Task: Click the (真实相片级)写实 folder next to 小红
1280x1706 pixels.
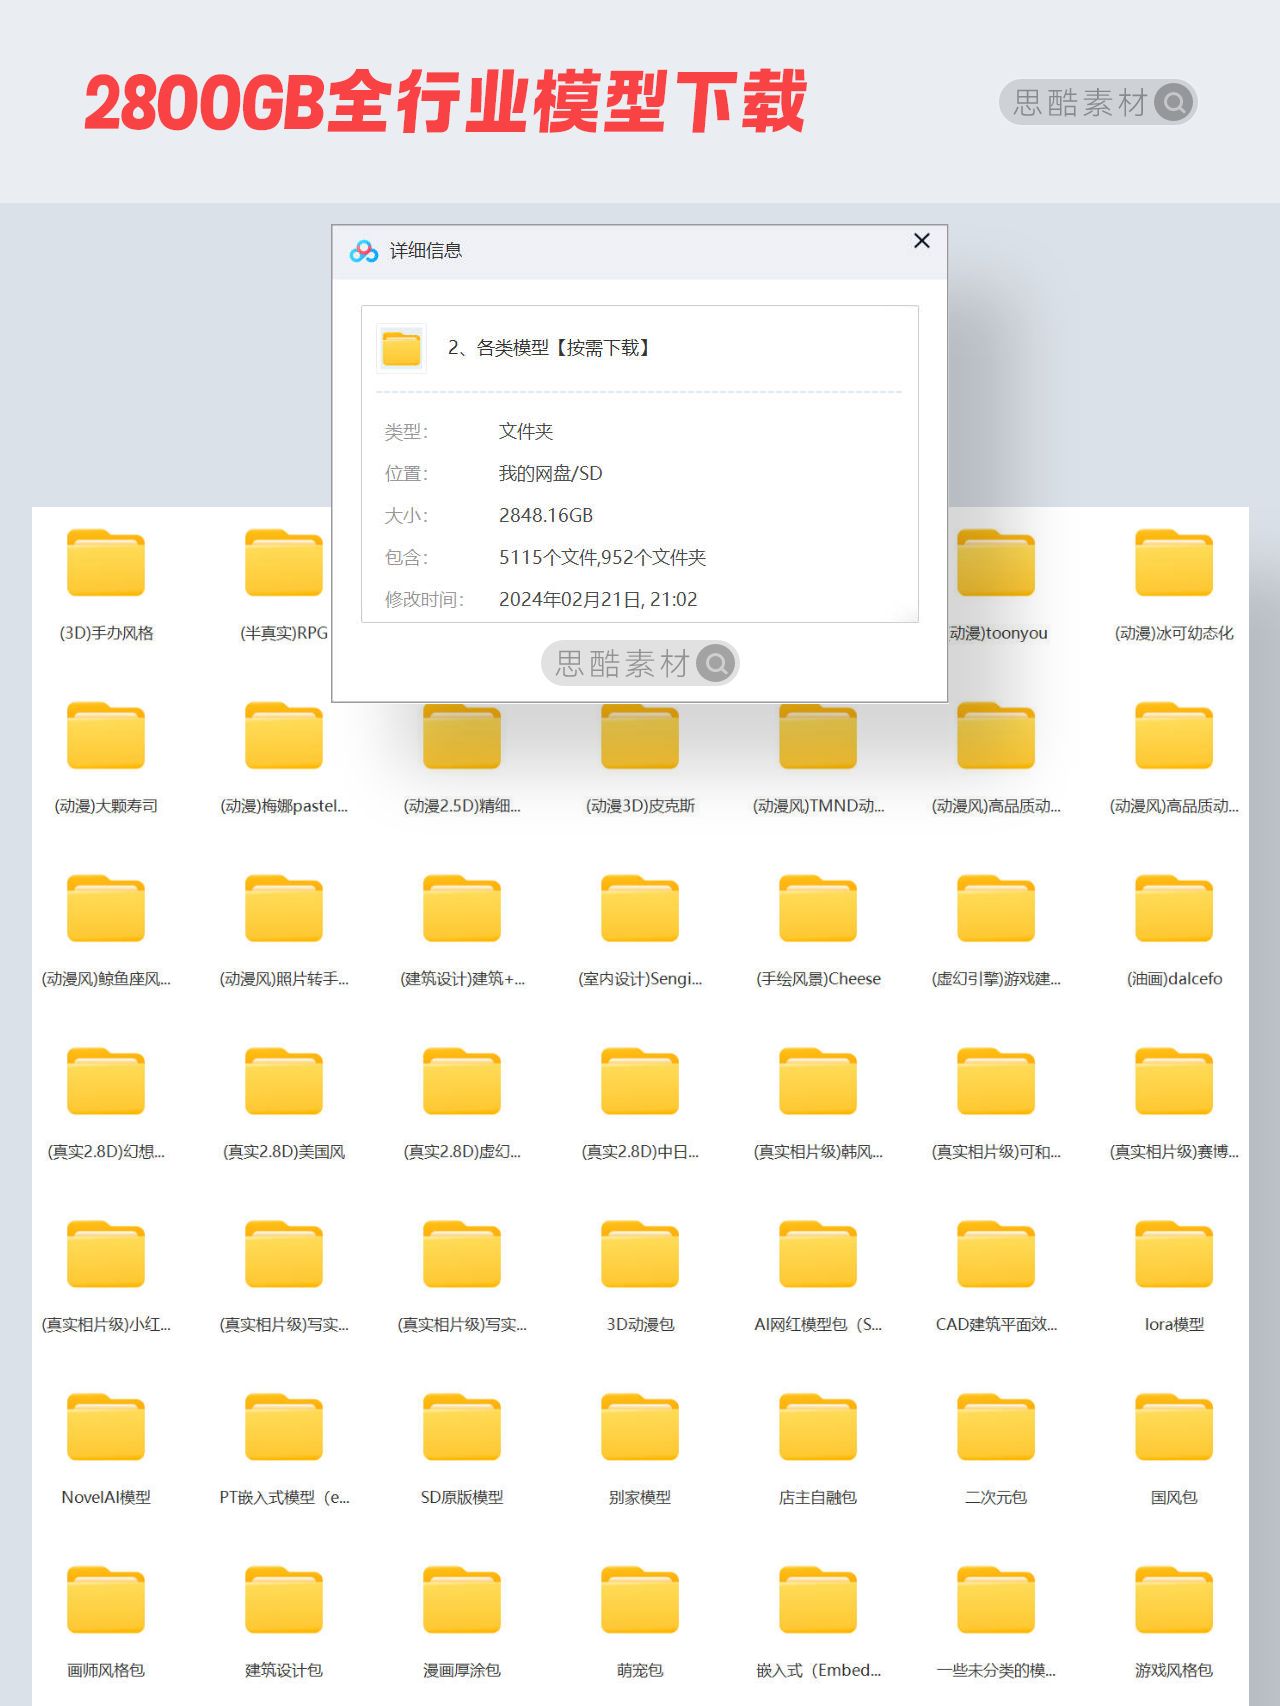Action: [284, 1254]
